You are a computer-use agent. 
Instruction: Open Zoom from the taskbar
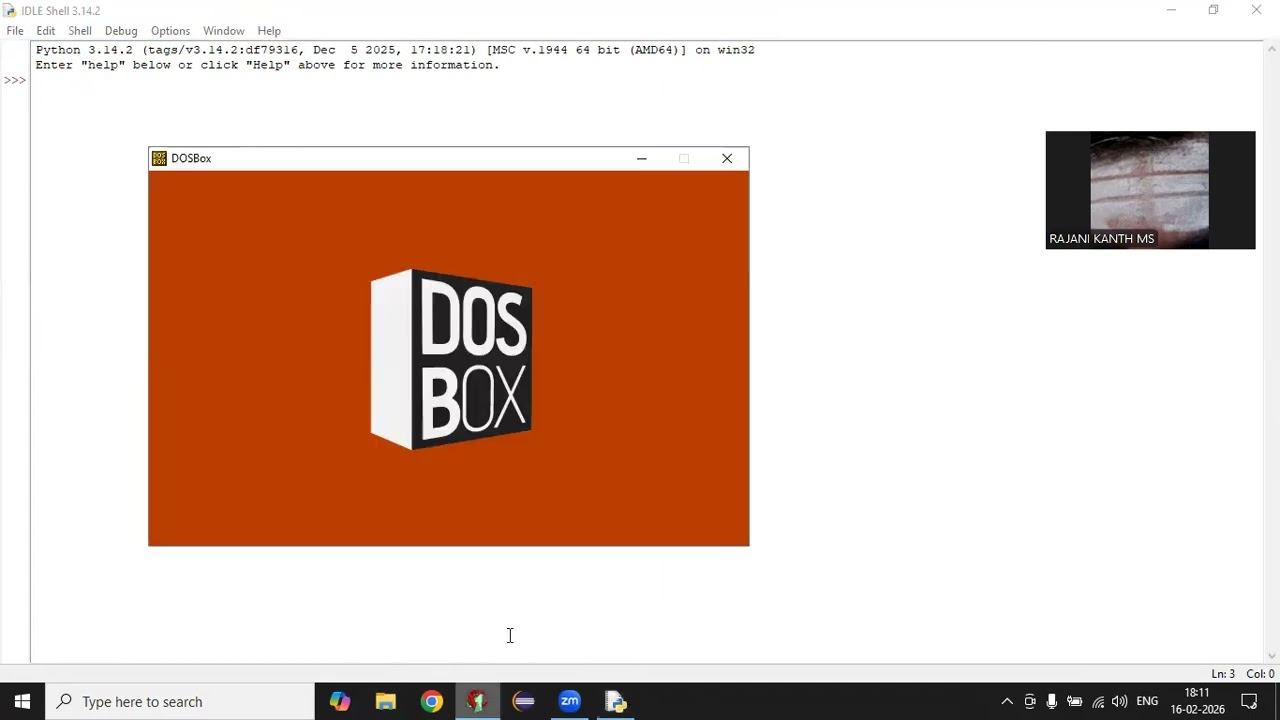tap(570, 701)
